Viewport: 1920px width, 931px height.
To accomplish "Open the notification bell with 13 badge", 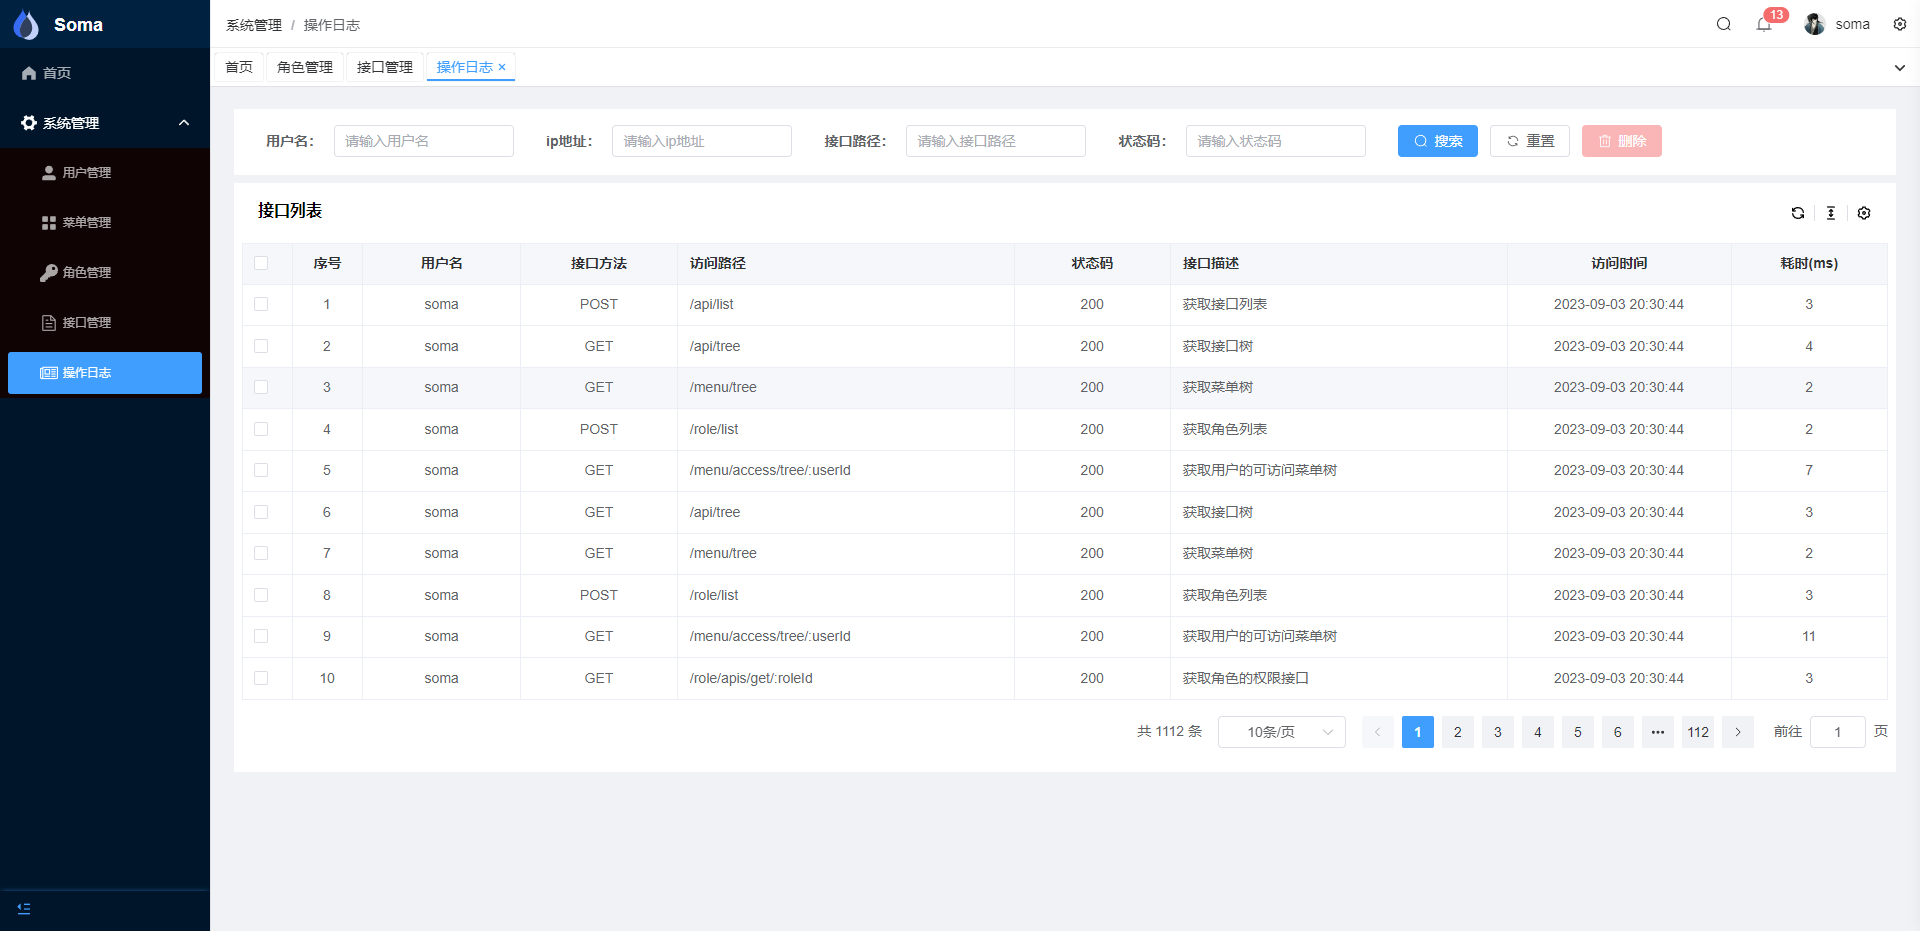I will (x=1764, y=24).
